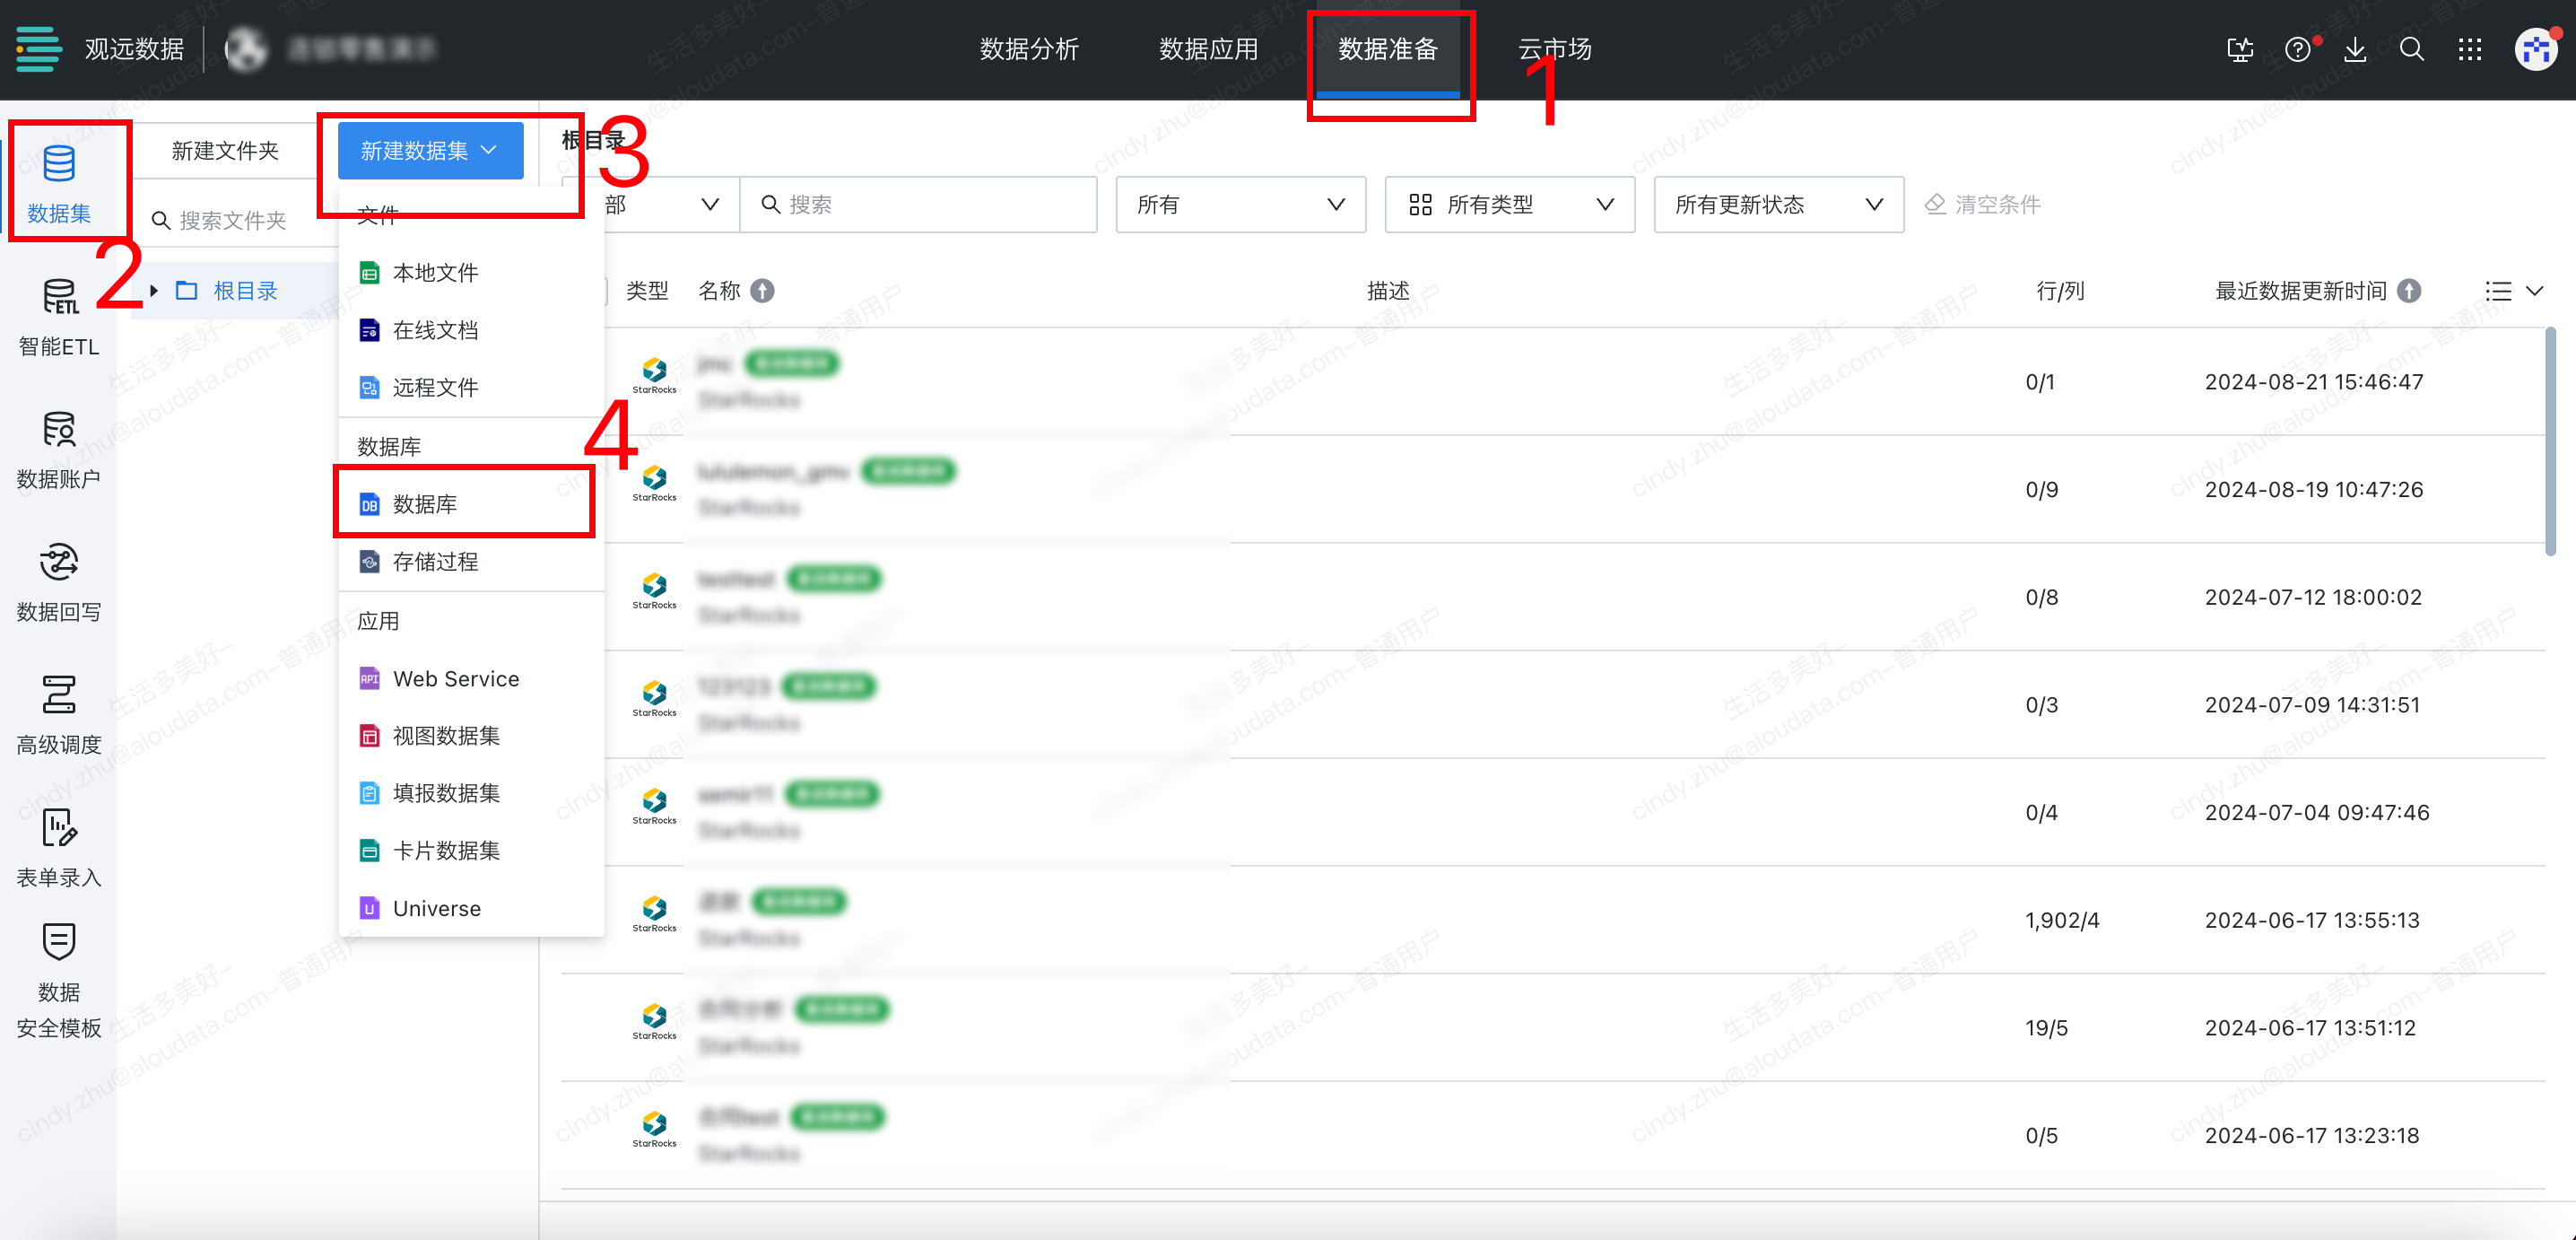Sort by 名称 column arrow
The width and height of the screenshot is (2576, 1240).
pyautogui.click(x=762, y=291)
